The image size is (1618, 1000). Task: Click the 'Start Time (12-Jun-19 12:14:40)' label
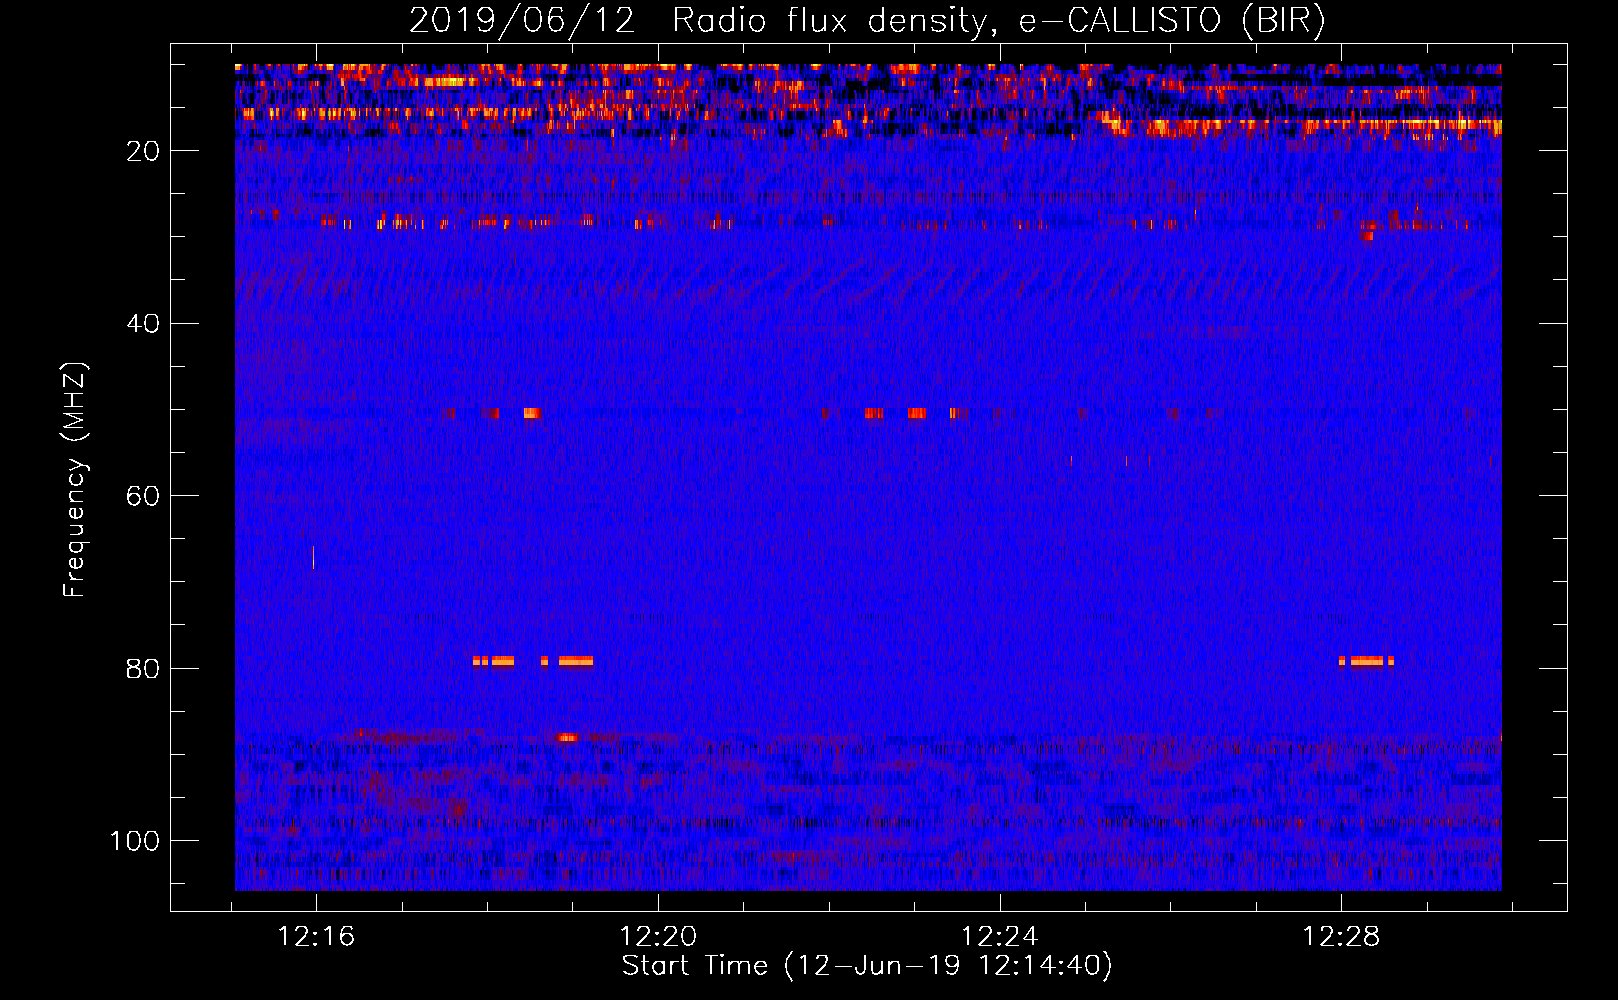click(x=867, y=966)
